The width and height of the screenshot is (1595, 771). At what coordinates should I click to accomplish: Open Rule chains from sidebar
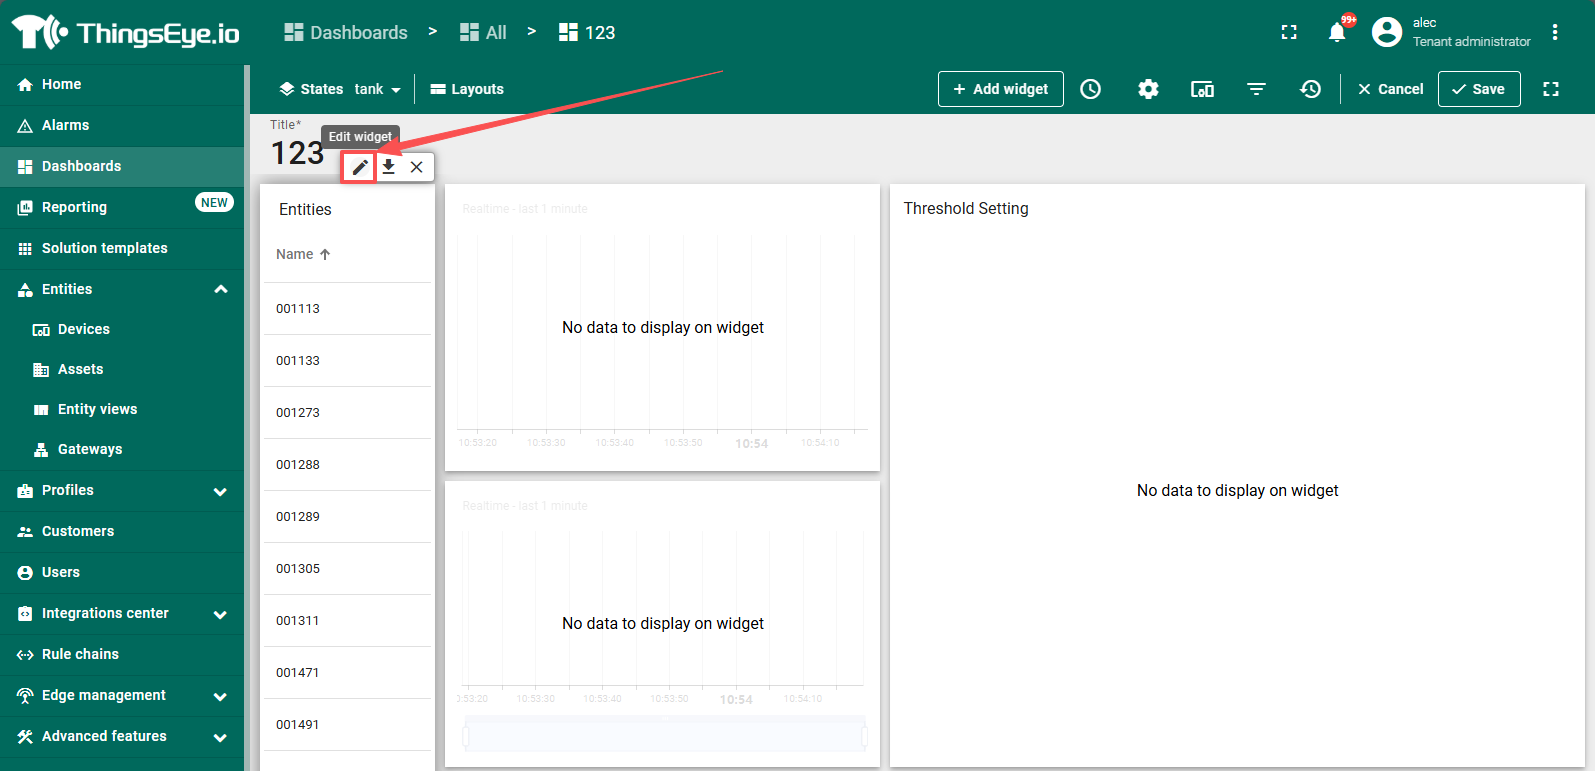[80, 654]
